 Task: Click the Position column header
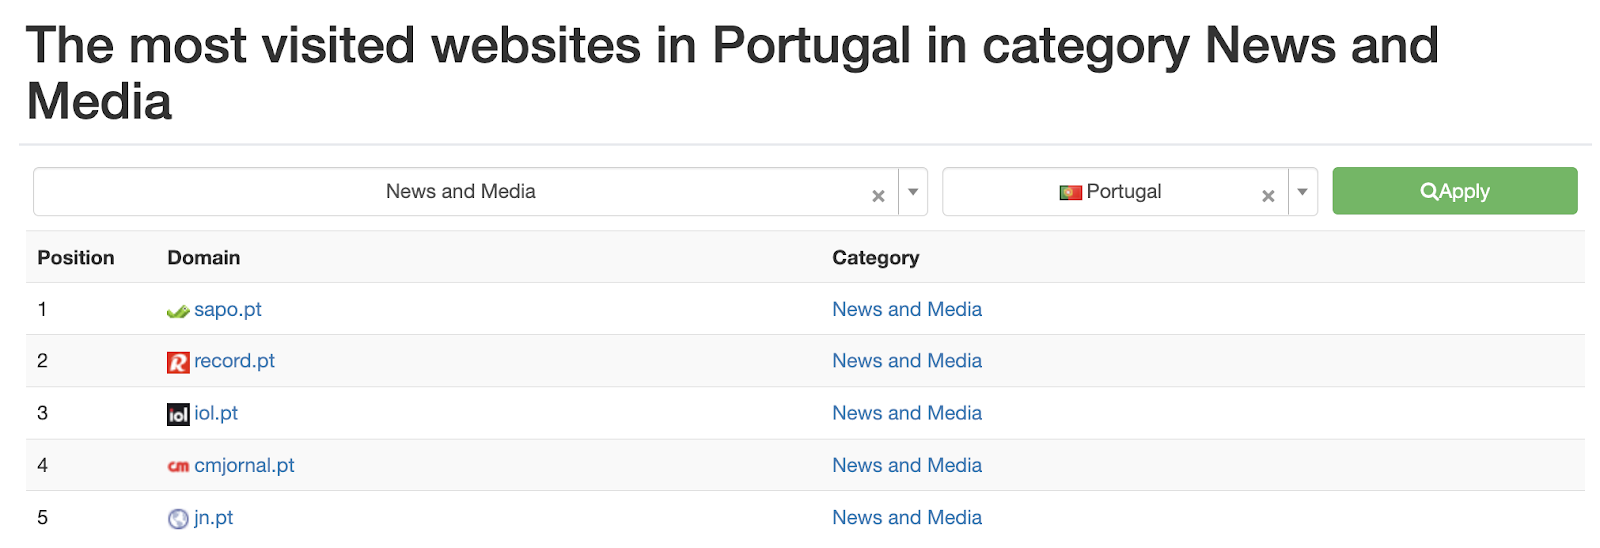[76, 257]
